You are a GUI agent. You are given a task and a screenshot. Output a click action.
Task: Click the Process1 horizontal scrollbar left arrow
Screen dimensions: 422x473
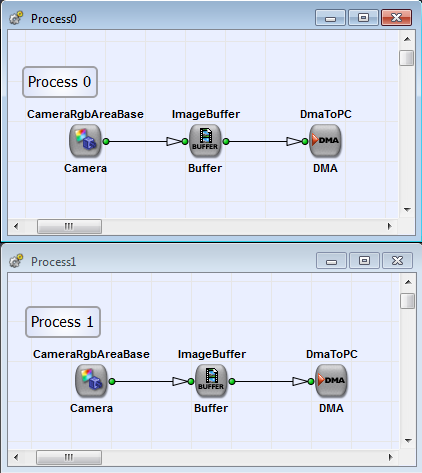pos(16,457)
